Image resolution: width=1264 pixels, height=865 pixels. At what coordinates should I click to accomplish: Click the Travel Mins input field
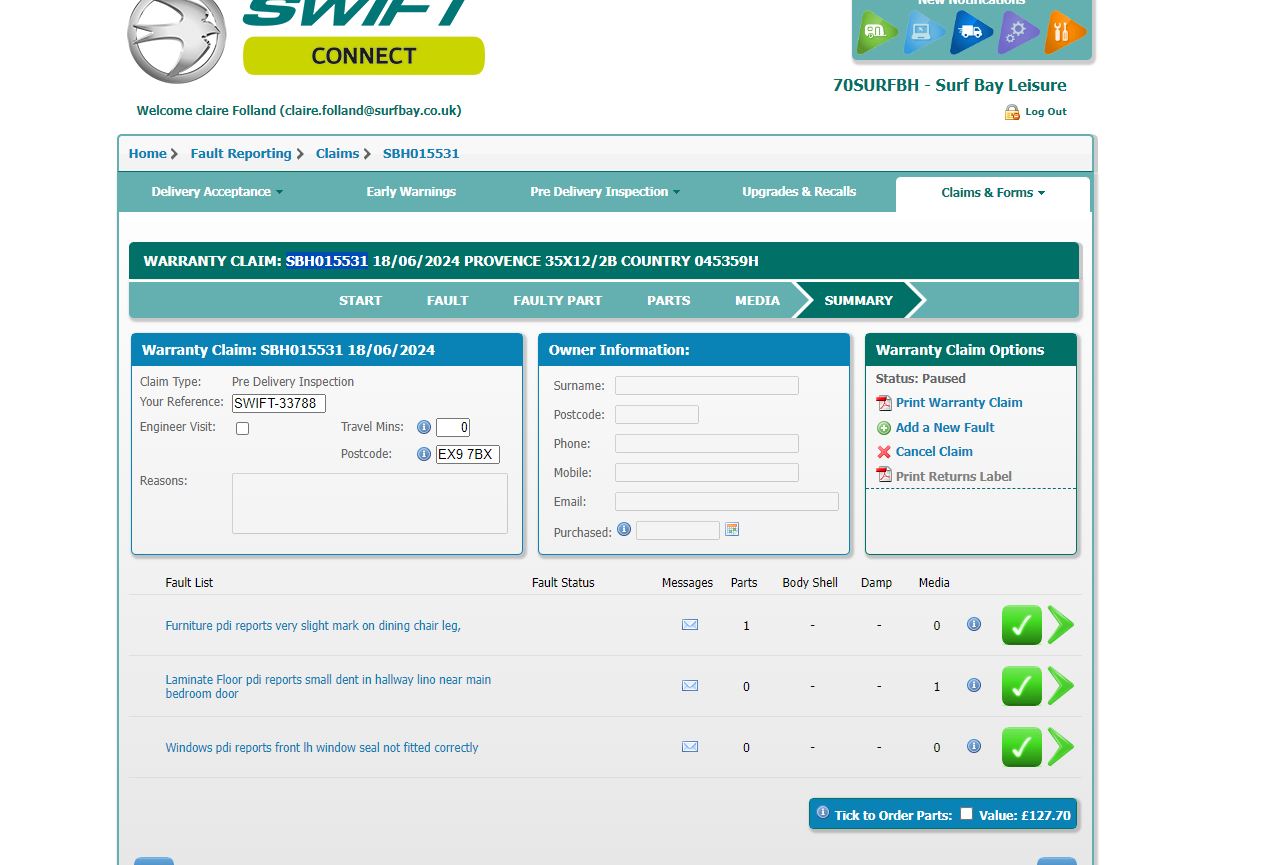point(453,427)
